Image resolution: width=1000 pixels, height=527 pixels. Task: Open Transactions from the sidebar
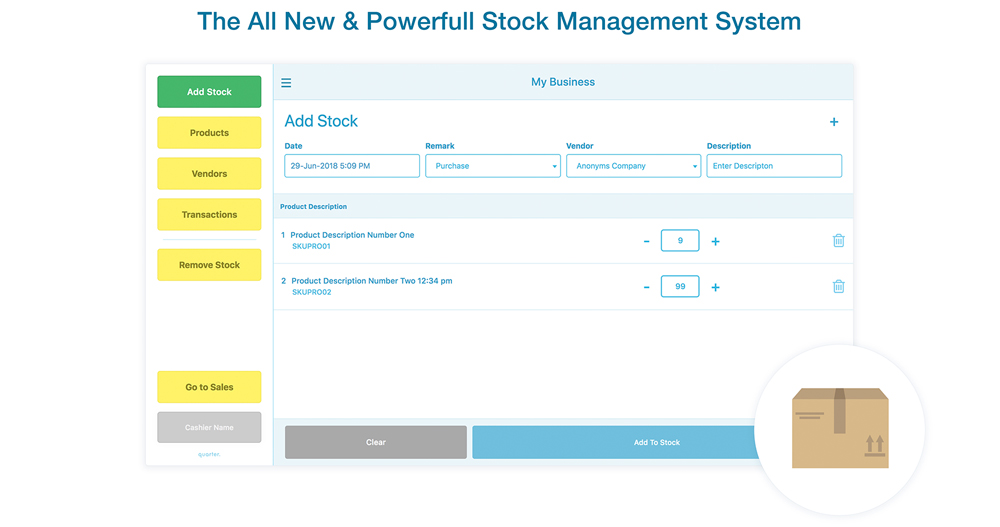tap(209, 215)
